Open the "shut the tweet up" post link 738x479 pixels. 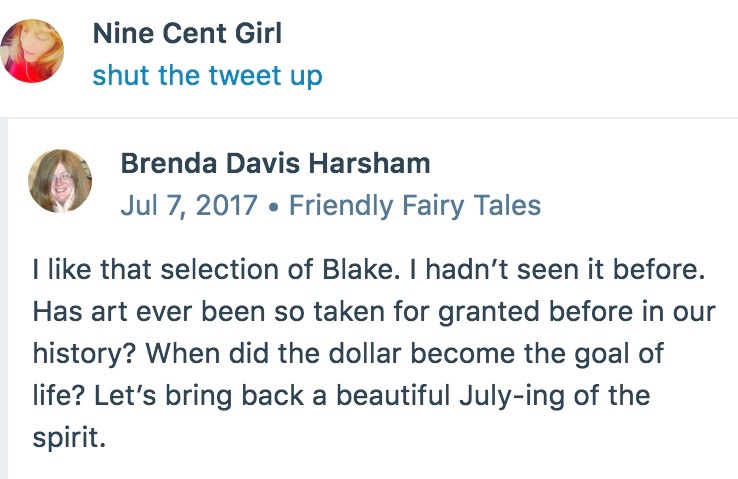coord(207,76)
